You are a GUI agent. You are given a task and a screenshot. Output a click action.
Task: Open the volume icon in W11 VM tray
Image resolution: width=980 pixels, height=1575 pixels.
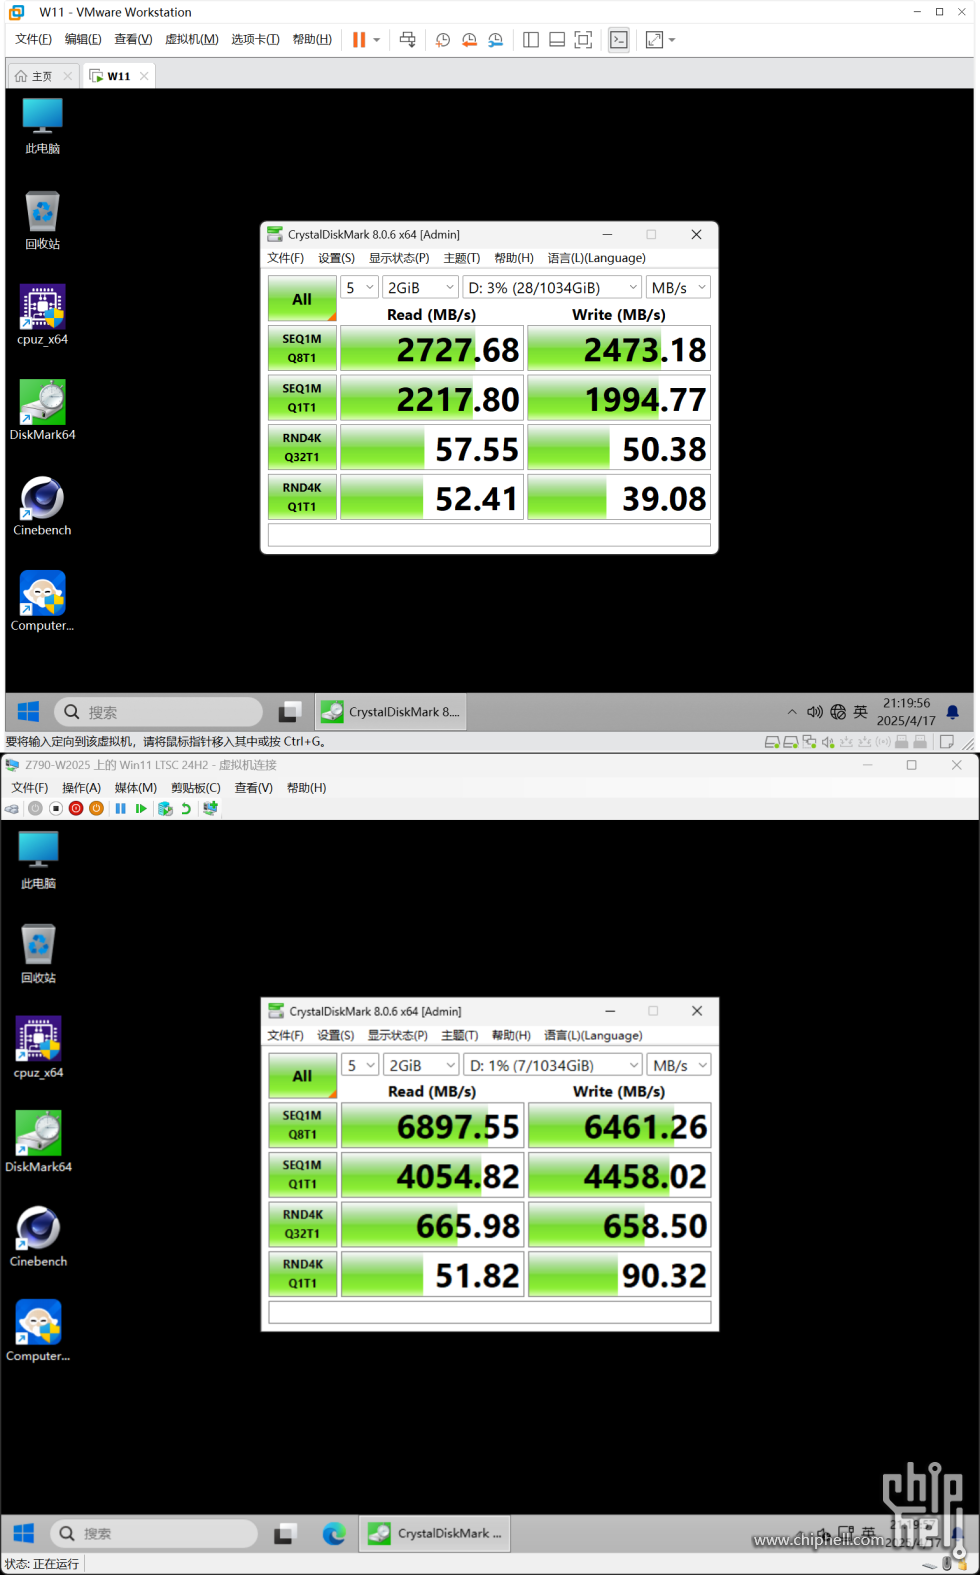(x=815, y=712)
